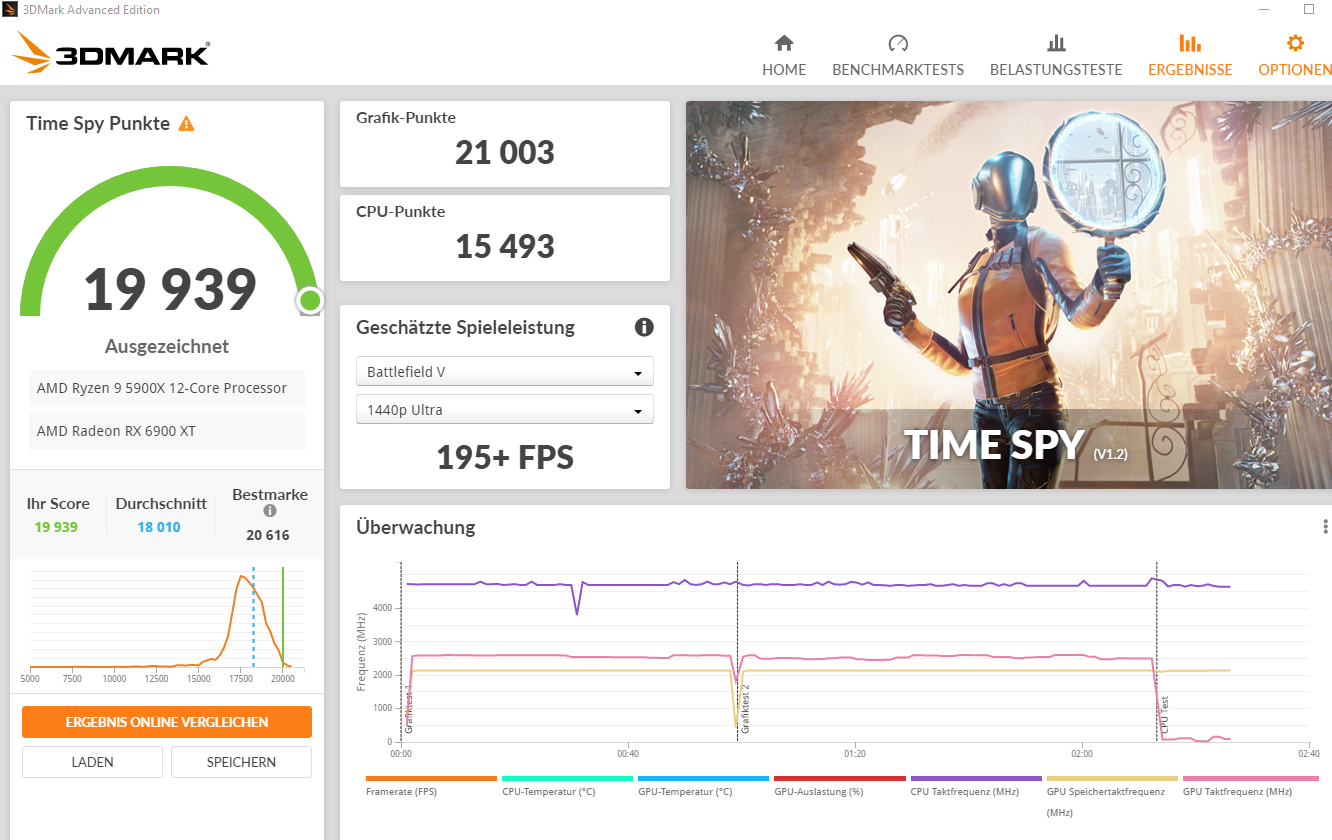The height and width of the screenshot is (840, 1332).
Task: Open the 1440p Ultra resolution dropdown
Action: (505, 409)
